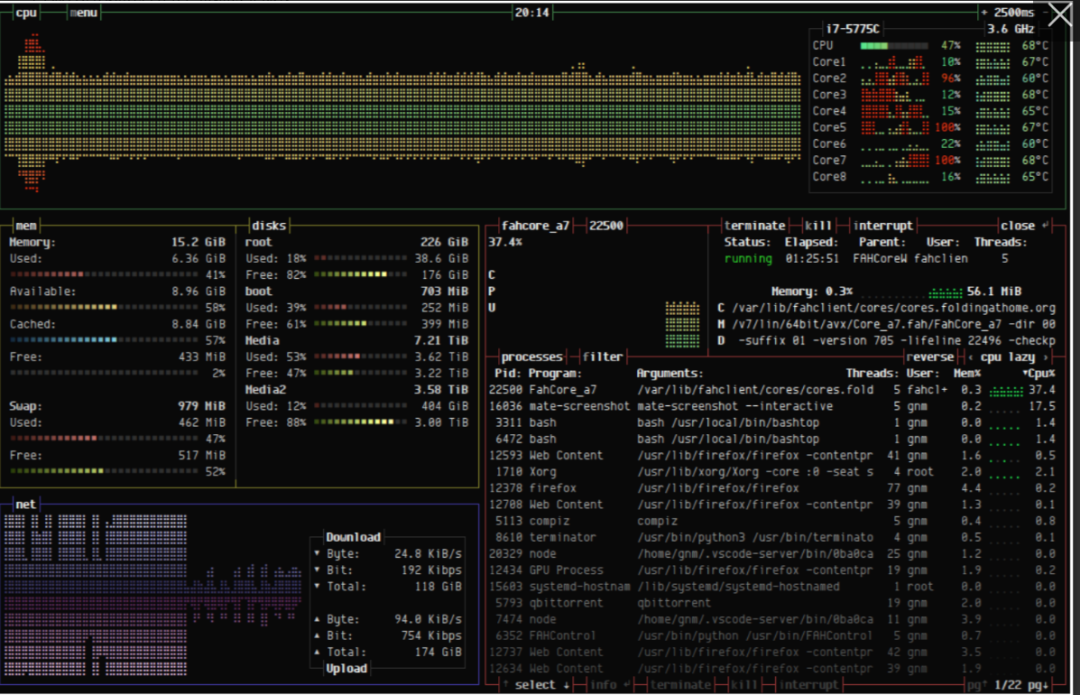Select the qbittorrent process row
The image size is (1080, 695).
tap(772, 603)
